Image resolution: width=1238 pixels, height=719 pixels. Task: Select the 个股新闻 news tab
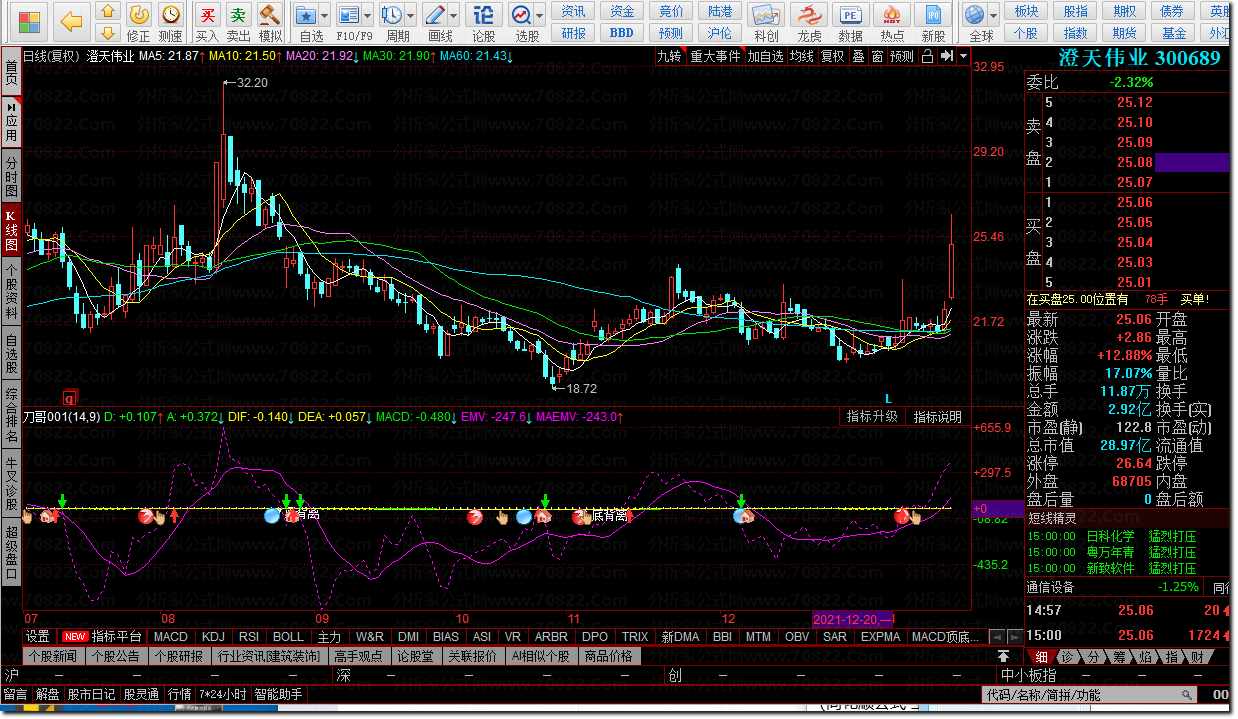tap(53, 656)
